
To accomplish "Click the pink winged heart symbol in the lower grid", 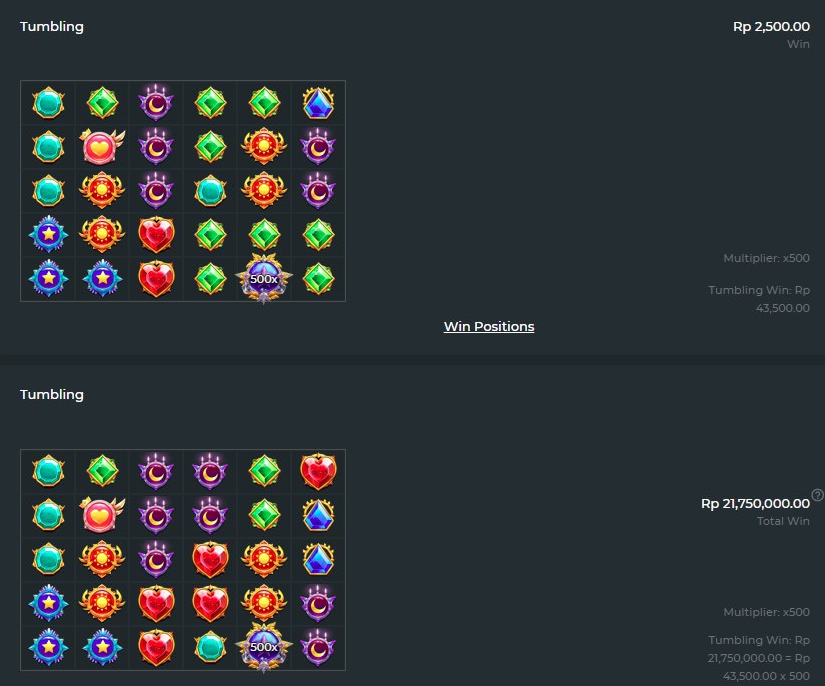I will (102, 515).
